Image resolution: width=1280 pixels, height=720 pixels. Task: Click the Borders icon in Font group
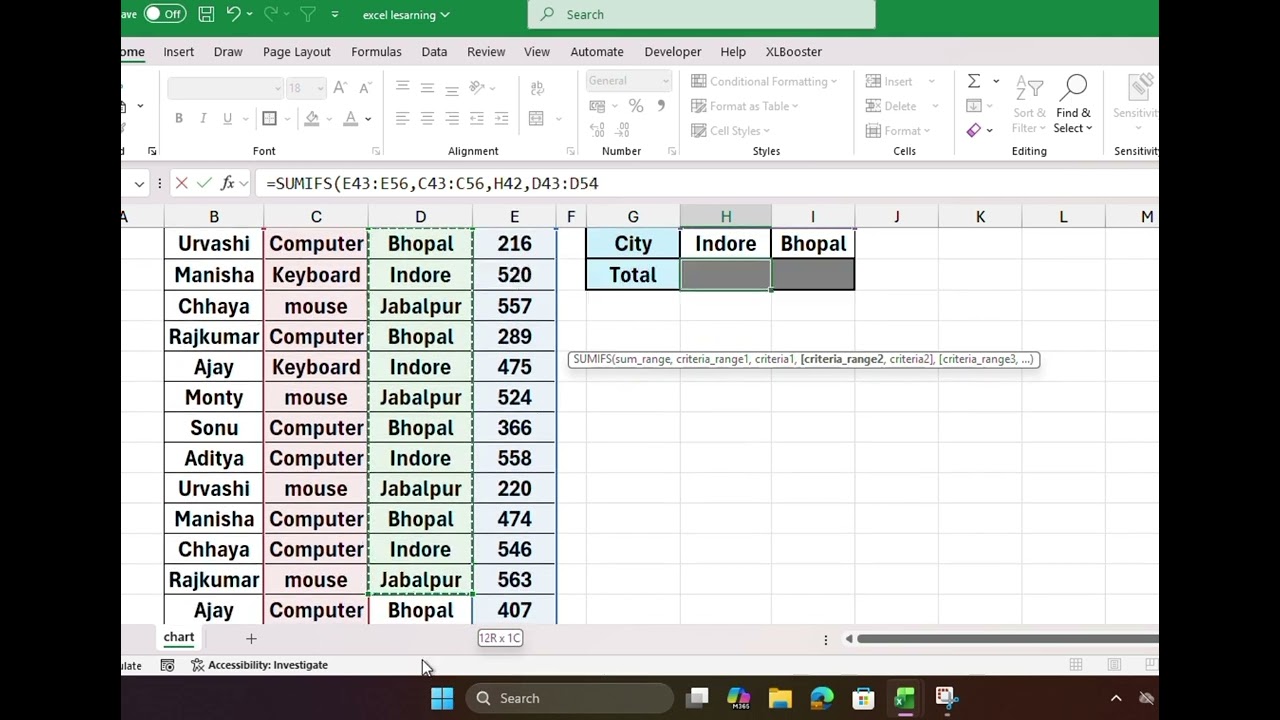(269, 118)
